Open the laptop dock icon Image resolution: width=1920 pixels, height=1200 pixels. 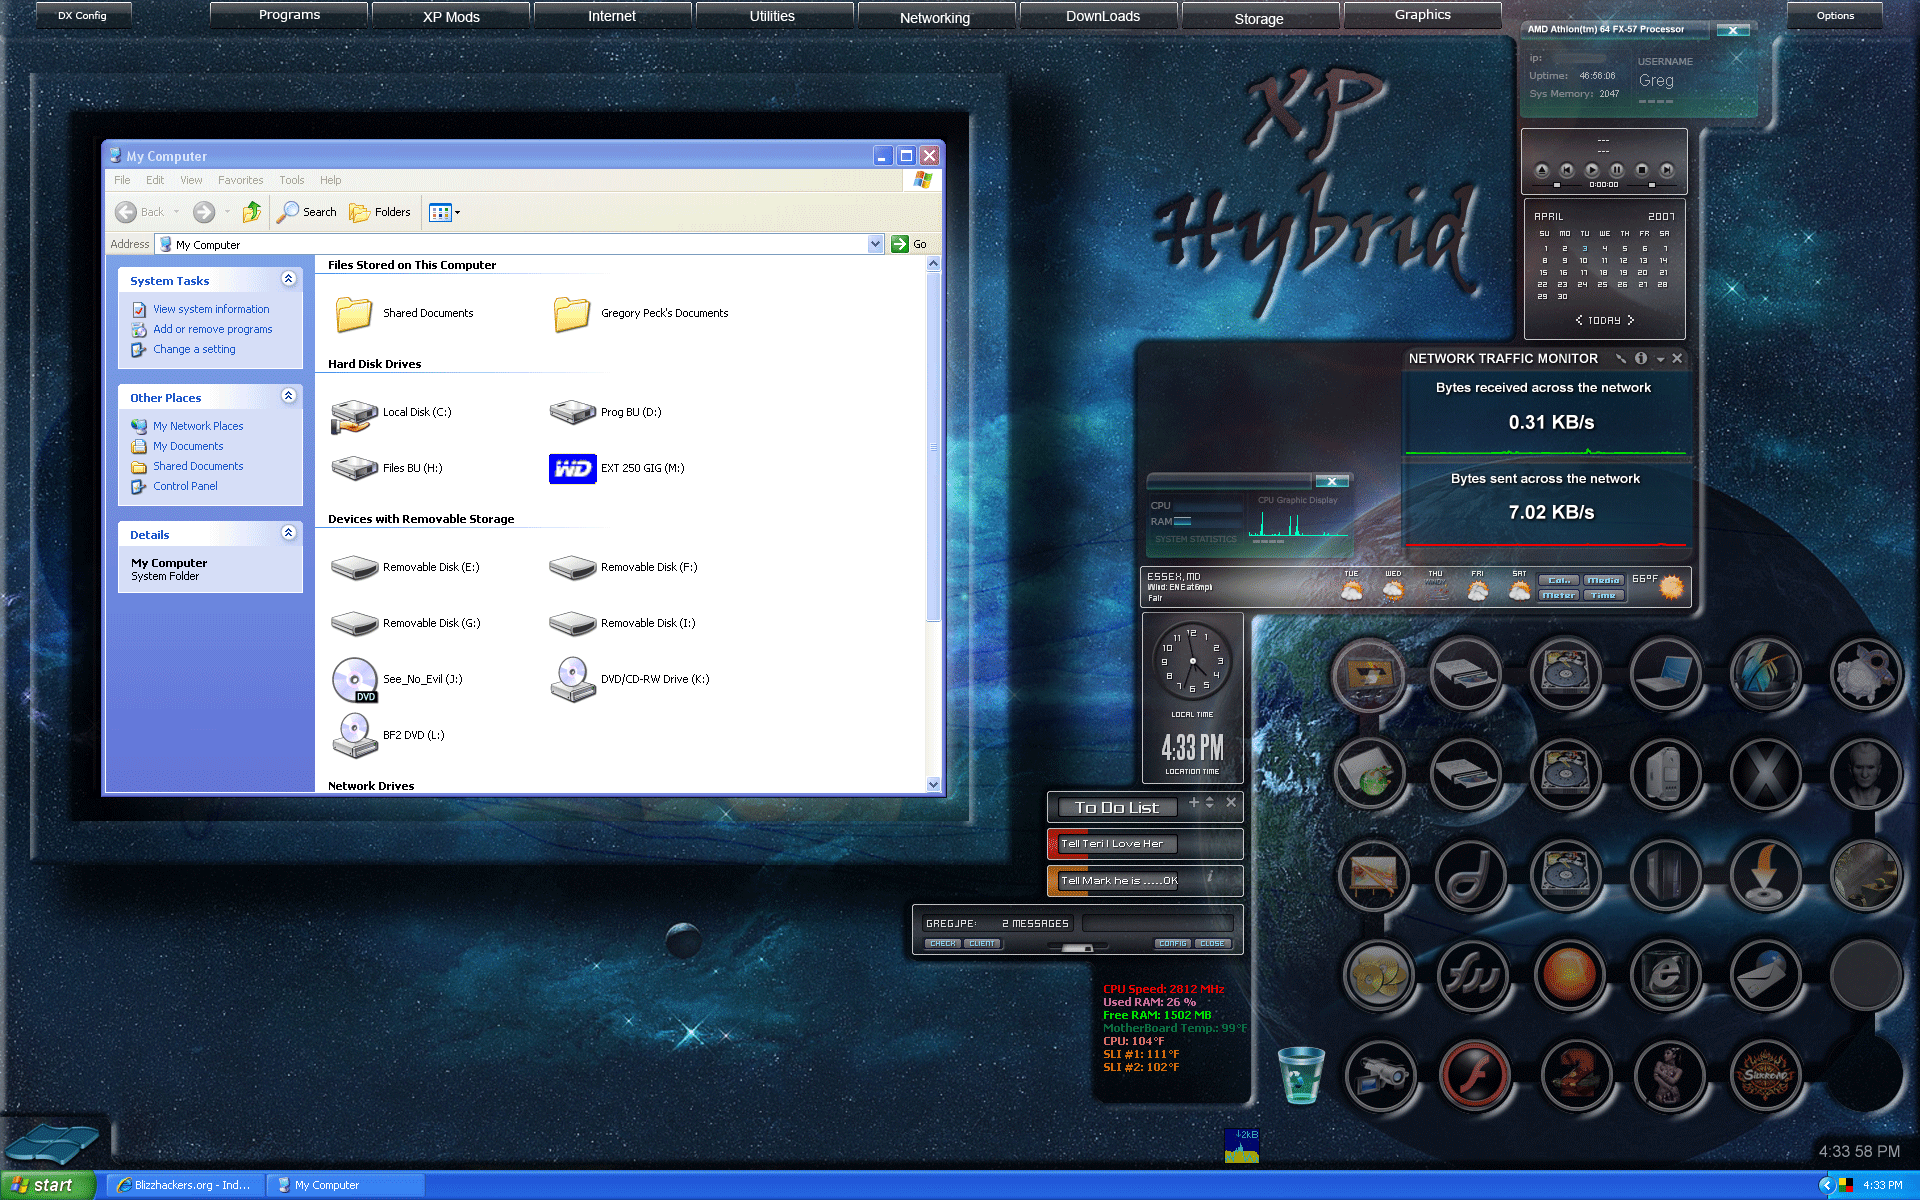tap(1666, 675)
